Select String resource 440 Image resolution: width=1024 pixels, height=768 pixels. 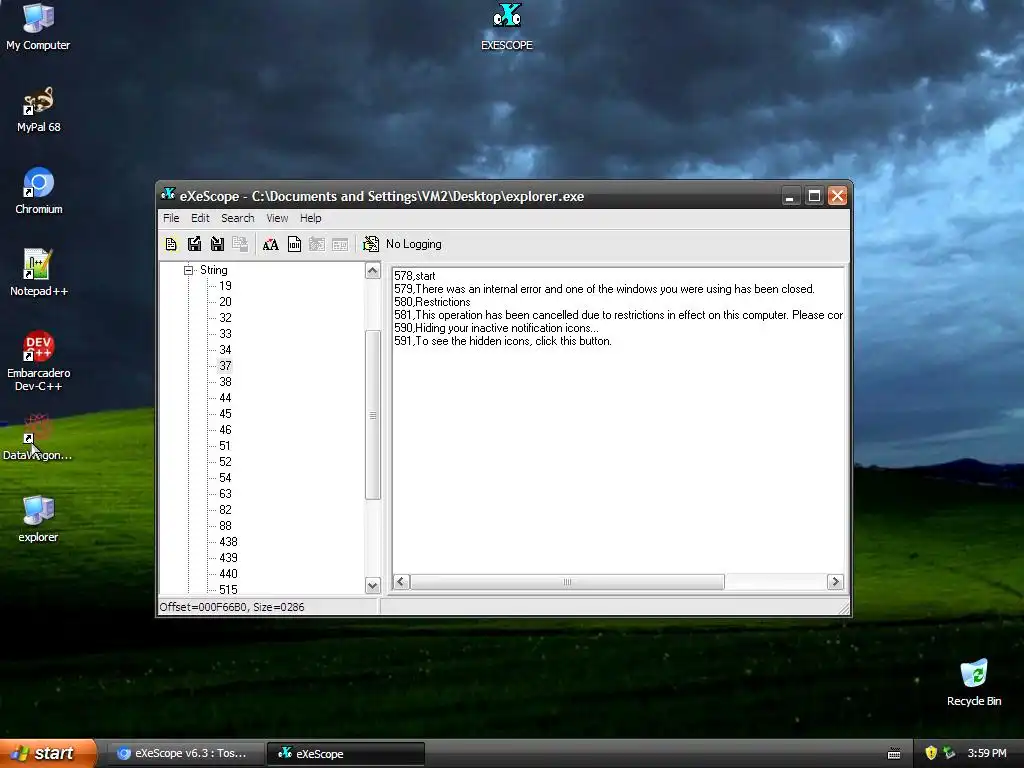click(x=229, y=574)
